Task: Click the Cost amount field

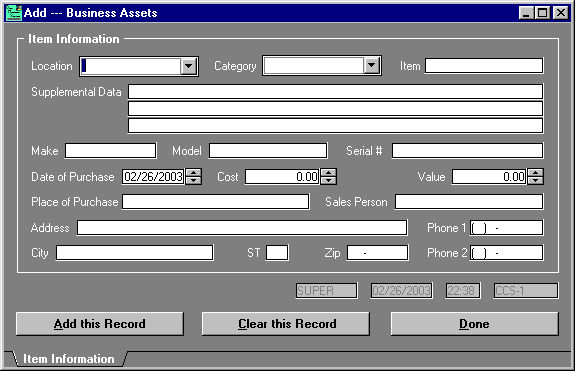Action: (282, 177)
